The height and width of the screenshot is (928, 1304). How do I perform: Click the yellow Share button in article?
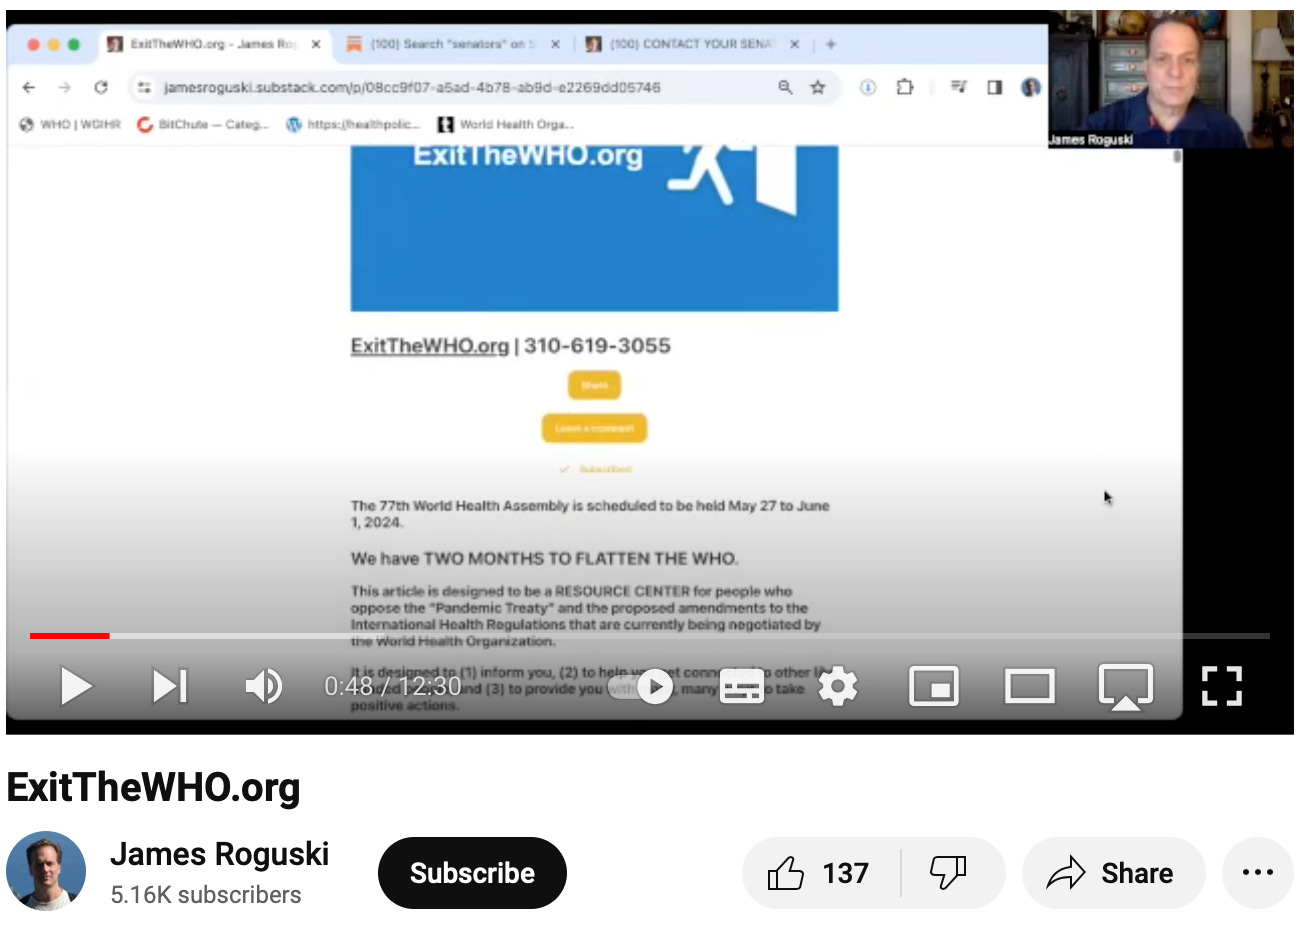[x=594, y=385]
